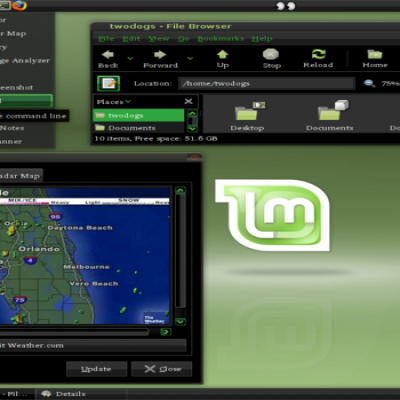Viewport: 400px width, 400px height.
Task: Select the Analyzer menu entry
Action: pos(27,60)
